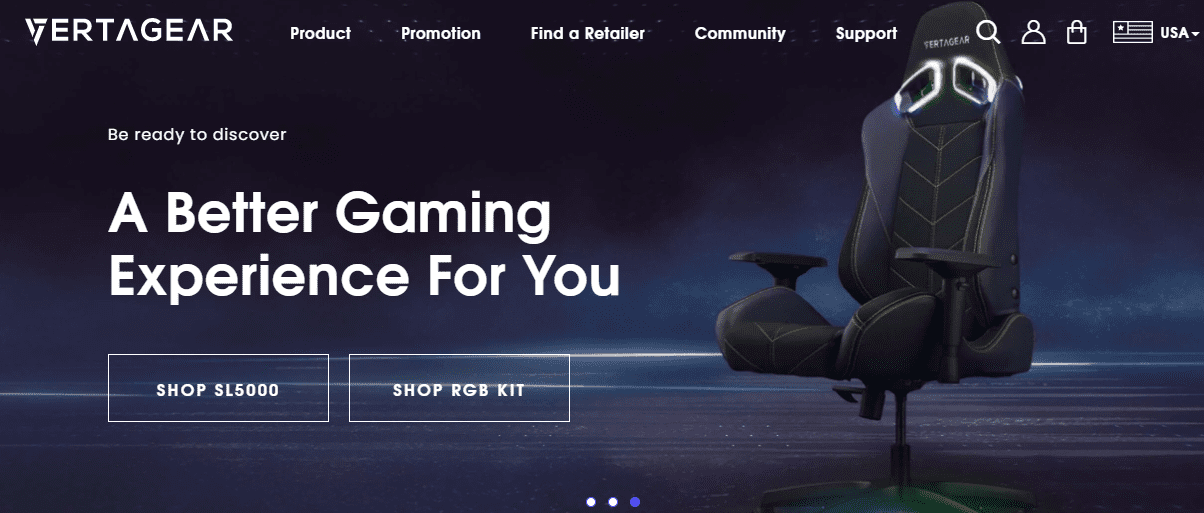Image resolution: width=1204 pixels, height=513 pixels.
Task: Click the SHOP RGB KIT button
Action: (x=459, y=388)
